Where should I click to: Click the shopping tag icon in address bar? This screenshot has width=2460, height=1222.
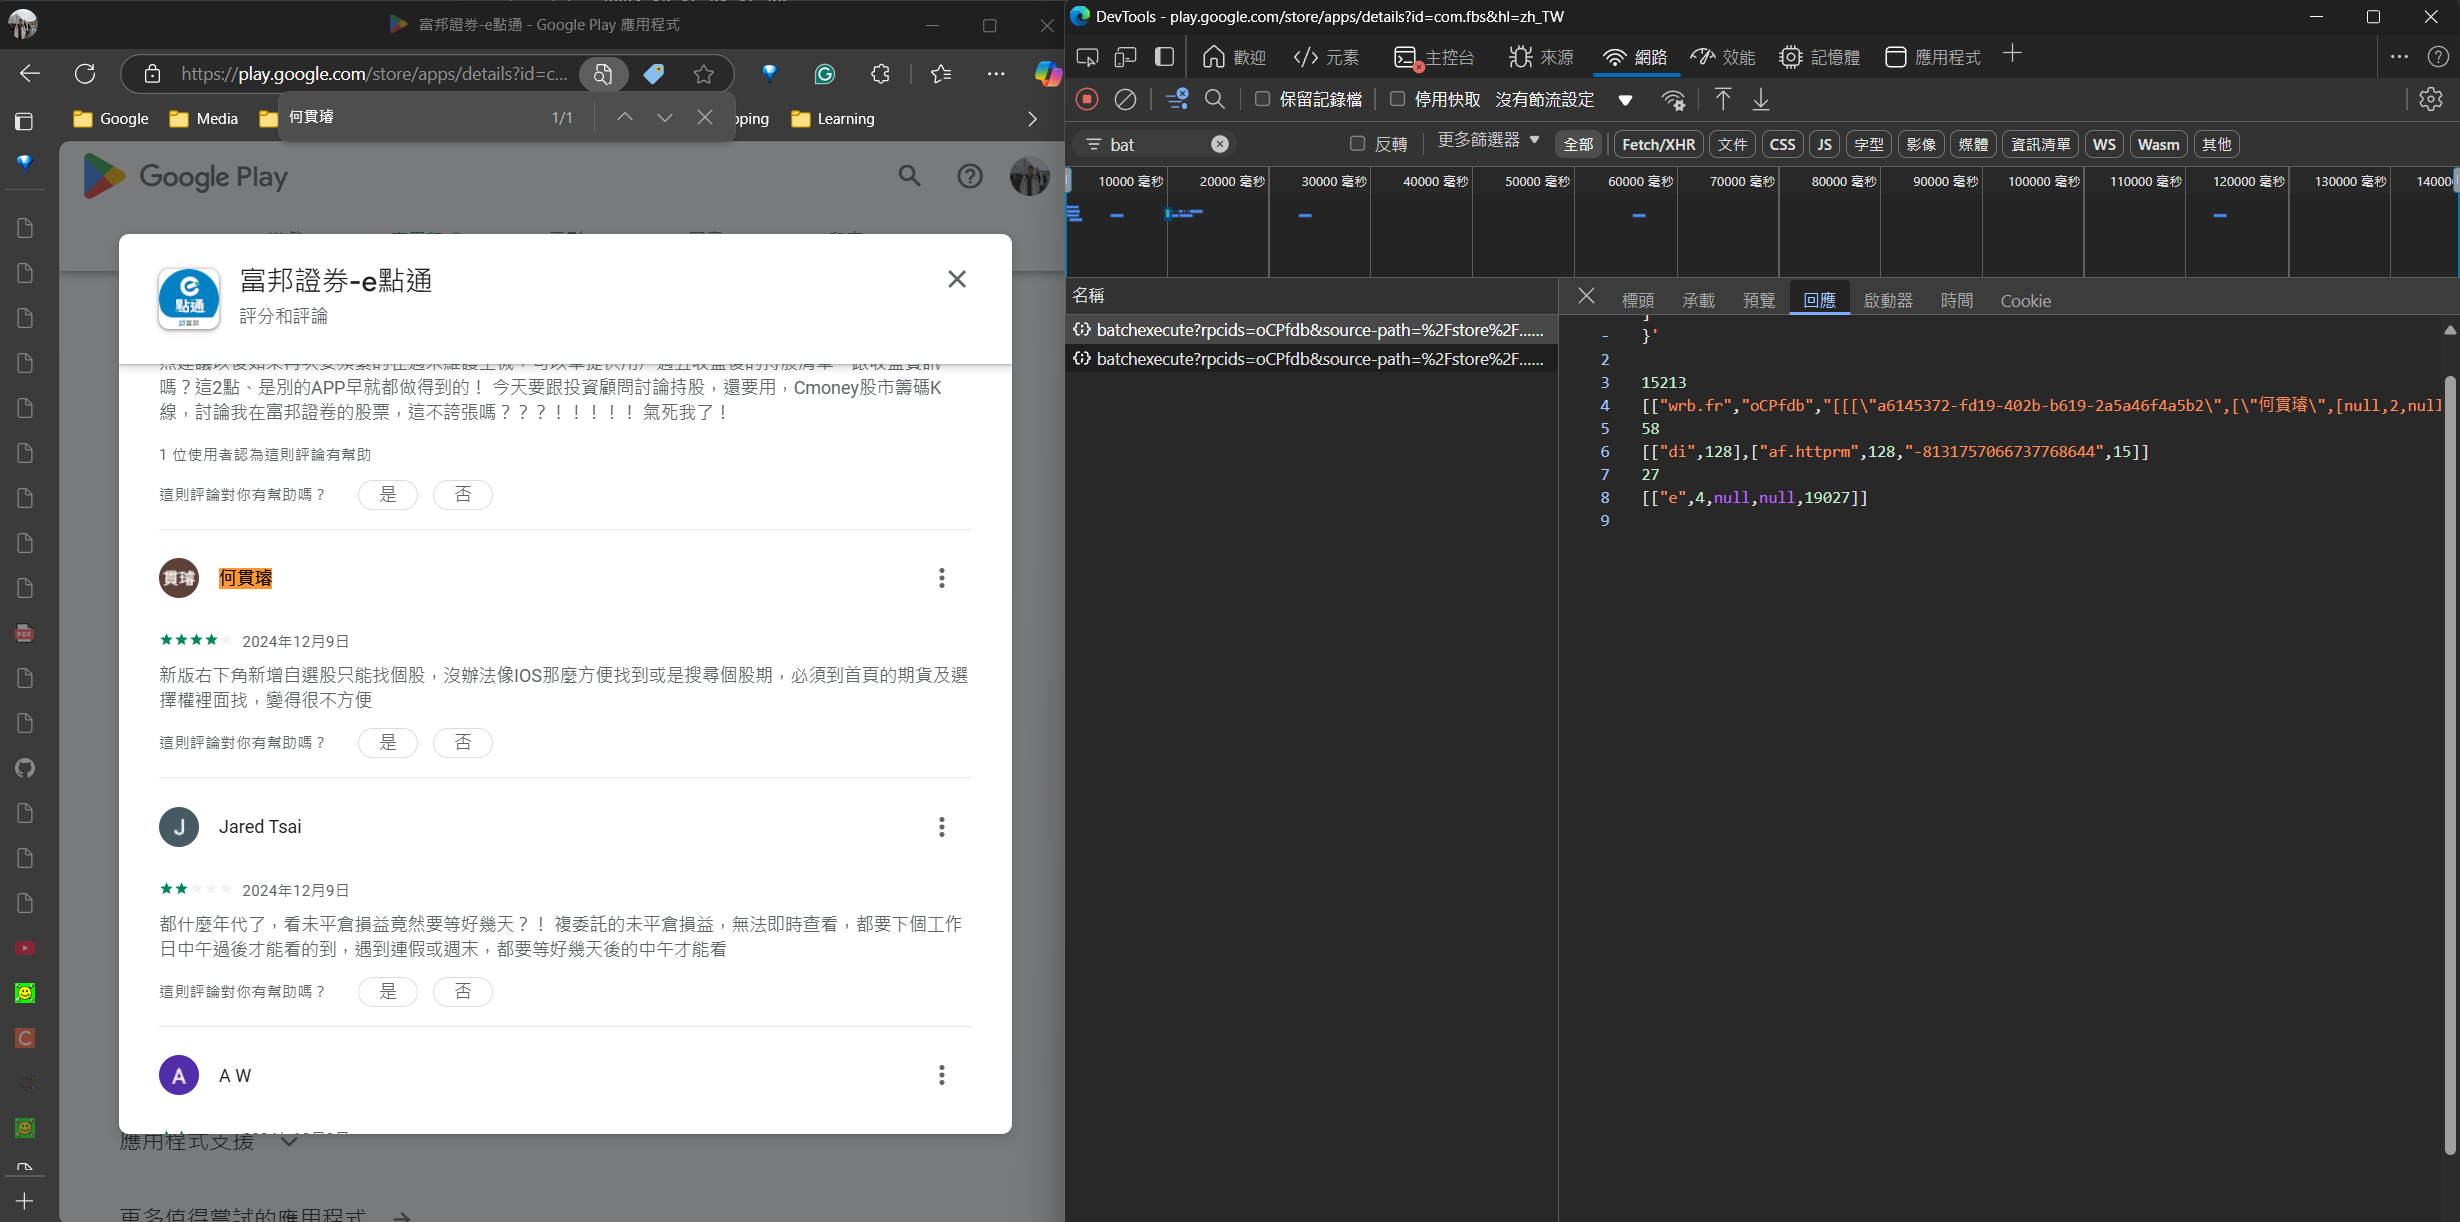pos(654,74)
